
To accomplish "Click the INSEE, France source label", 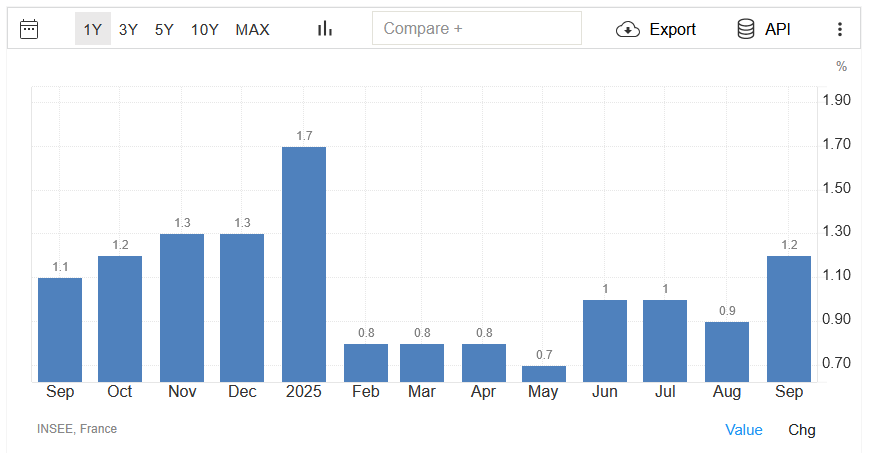I will click(x=77, y=429).
